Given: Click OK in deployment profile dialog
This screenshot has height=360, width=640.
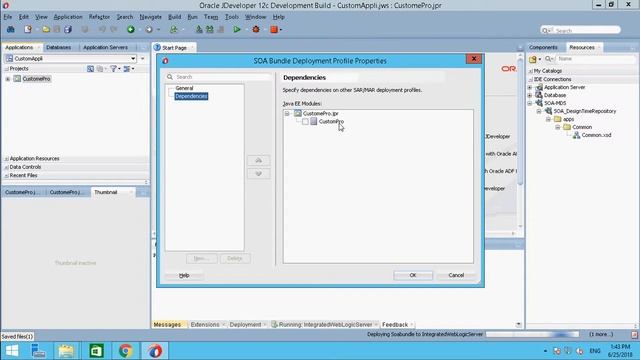Looking at the screenshot, I should [413, 275].
